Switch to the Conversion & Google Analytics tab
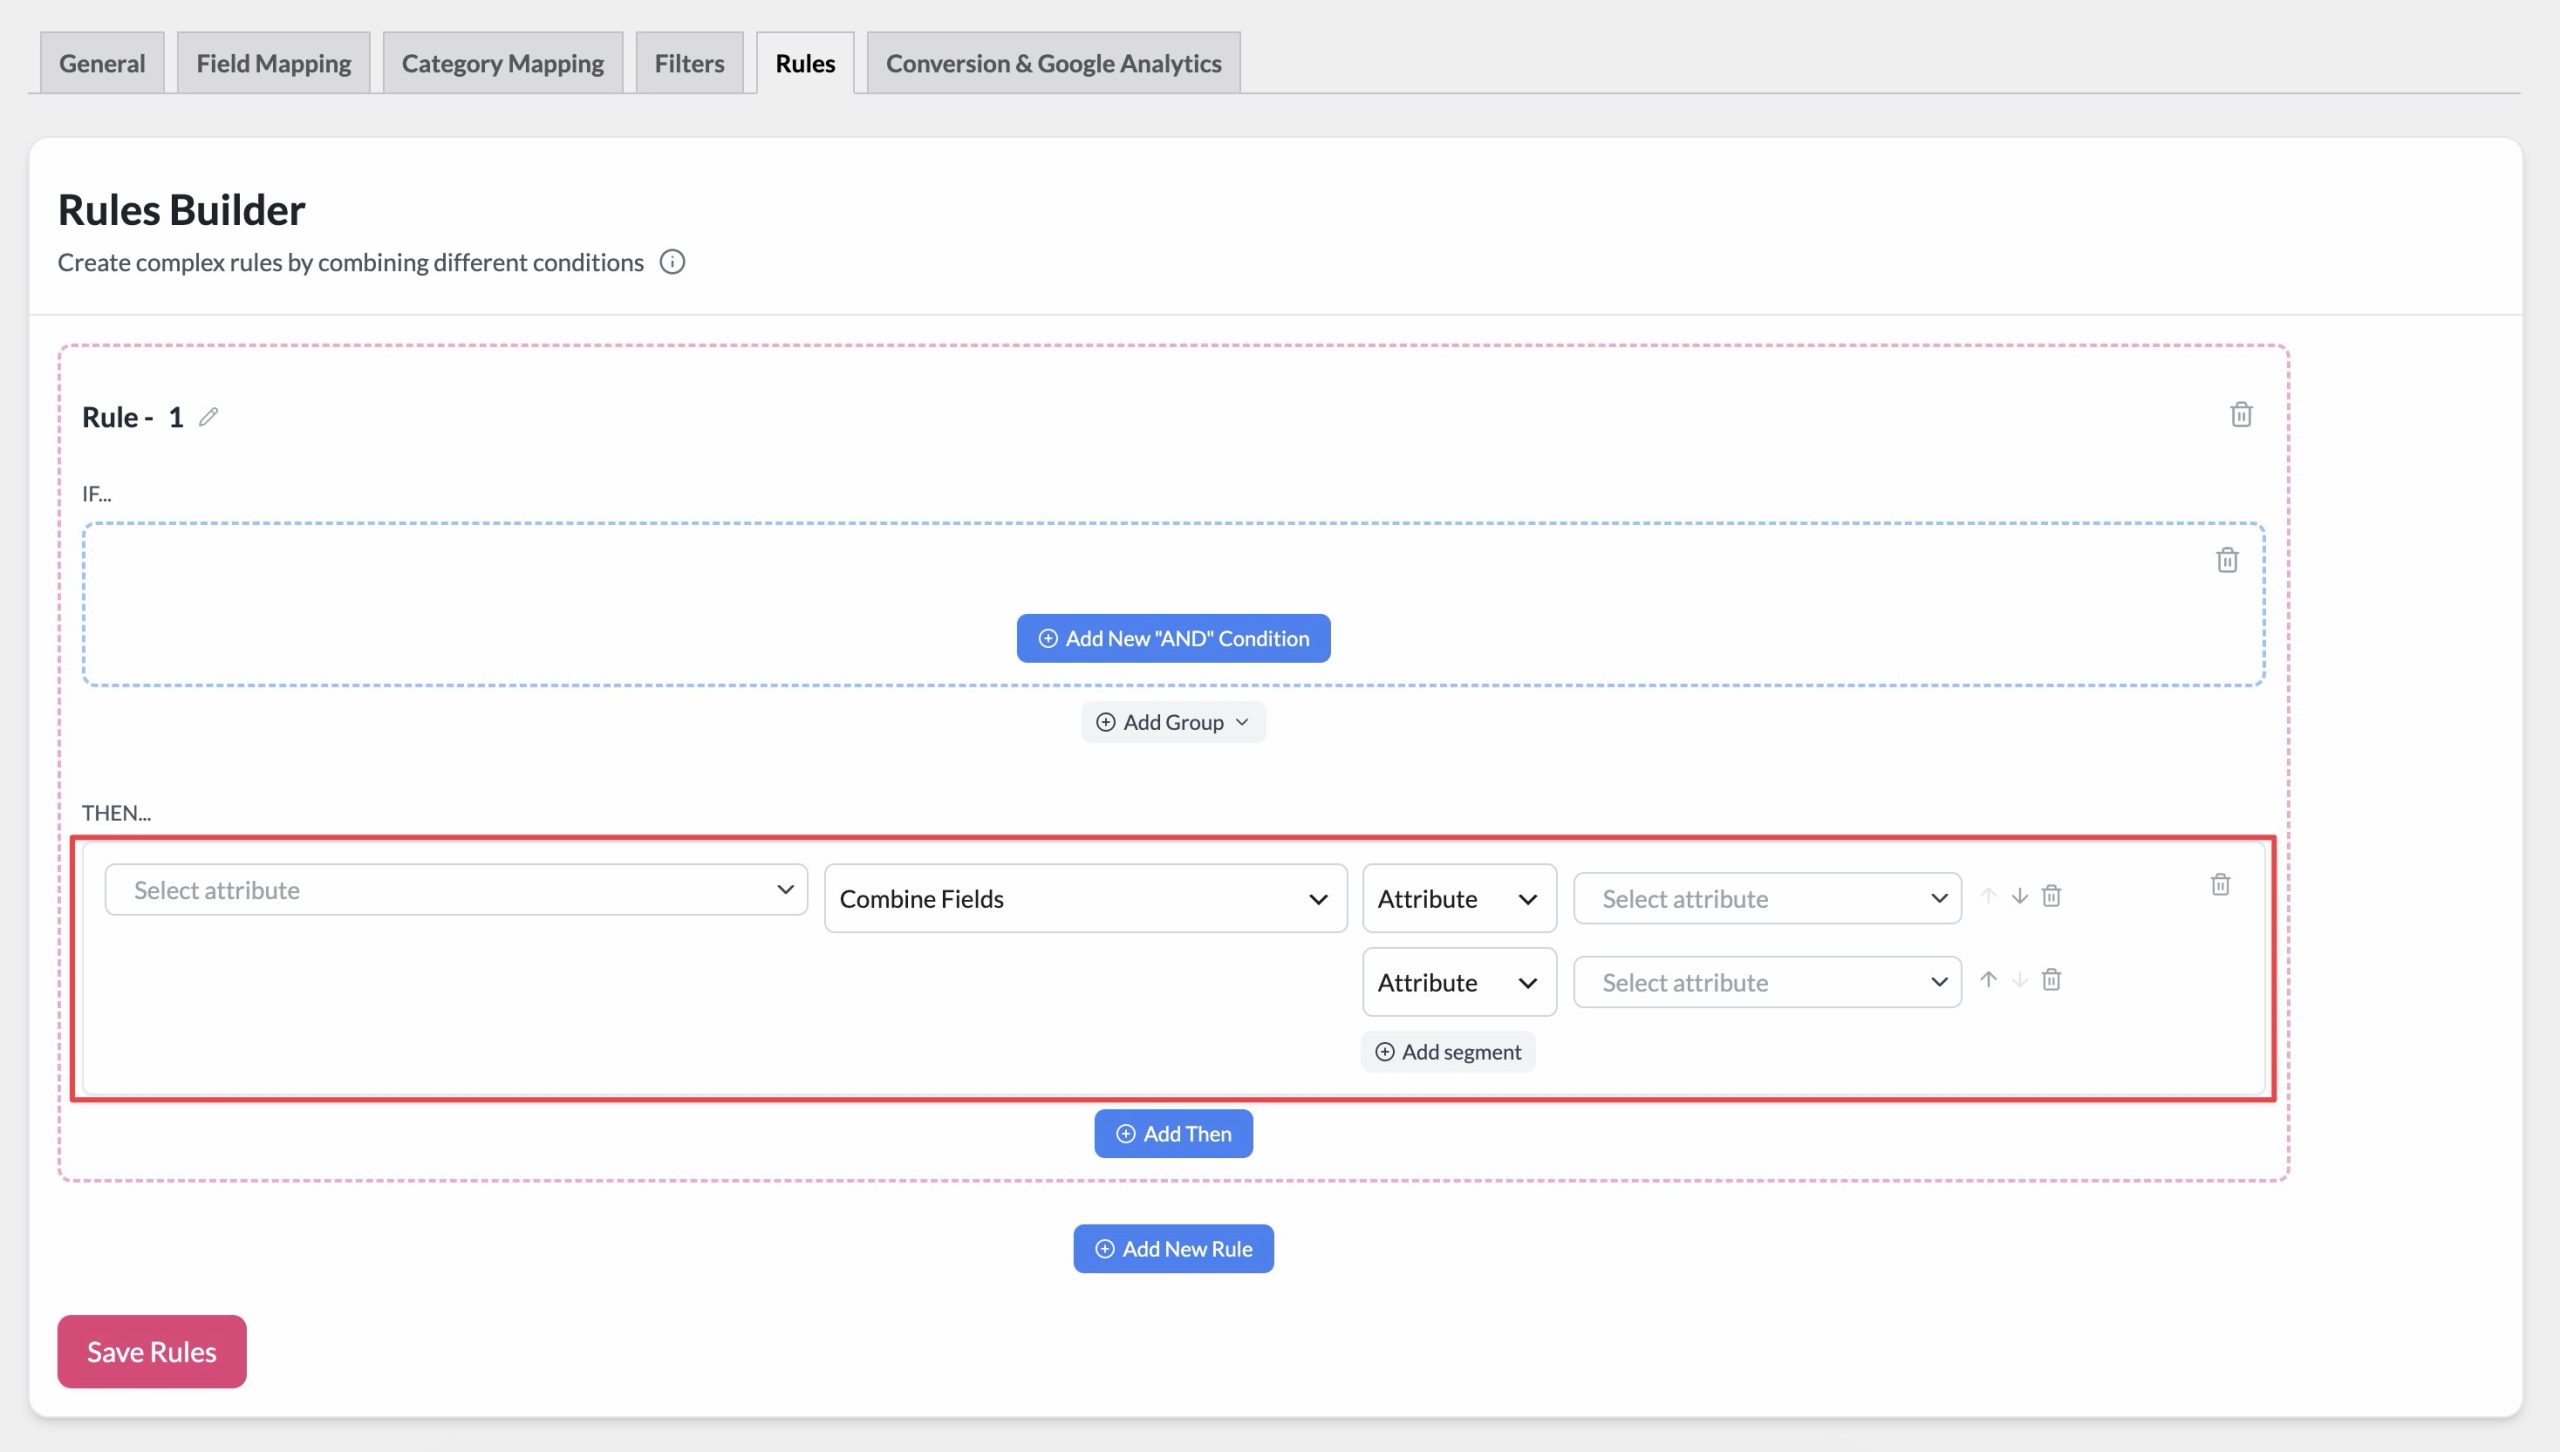The width and height of the screenshot is (2560, 1452). (x=1053, y=63)
